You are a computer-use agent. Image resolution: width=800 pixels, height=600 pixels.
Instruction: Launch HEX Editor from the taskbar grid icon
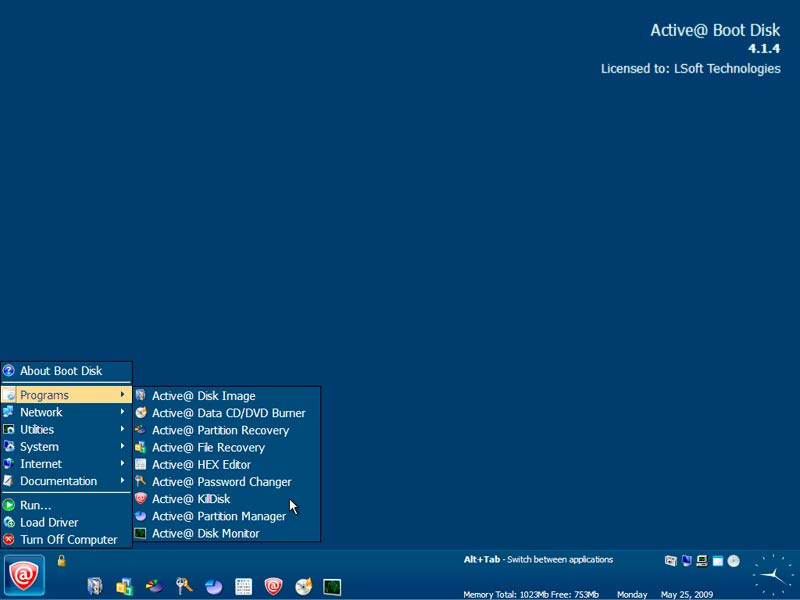click(243, 587)
